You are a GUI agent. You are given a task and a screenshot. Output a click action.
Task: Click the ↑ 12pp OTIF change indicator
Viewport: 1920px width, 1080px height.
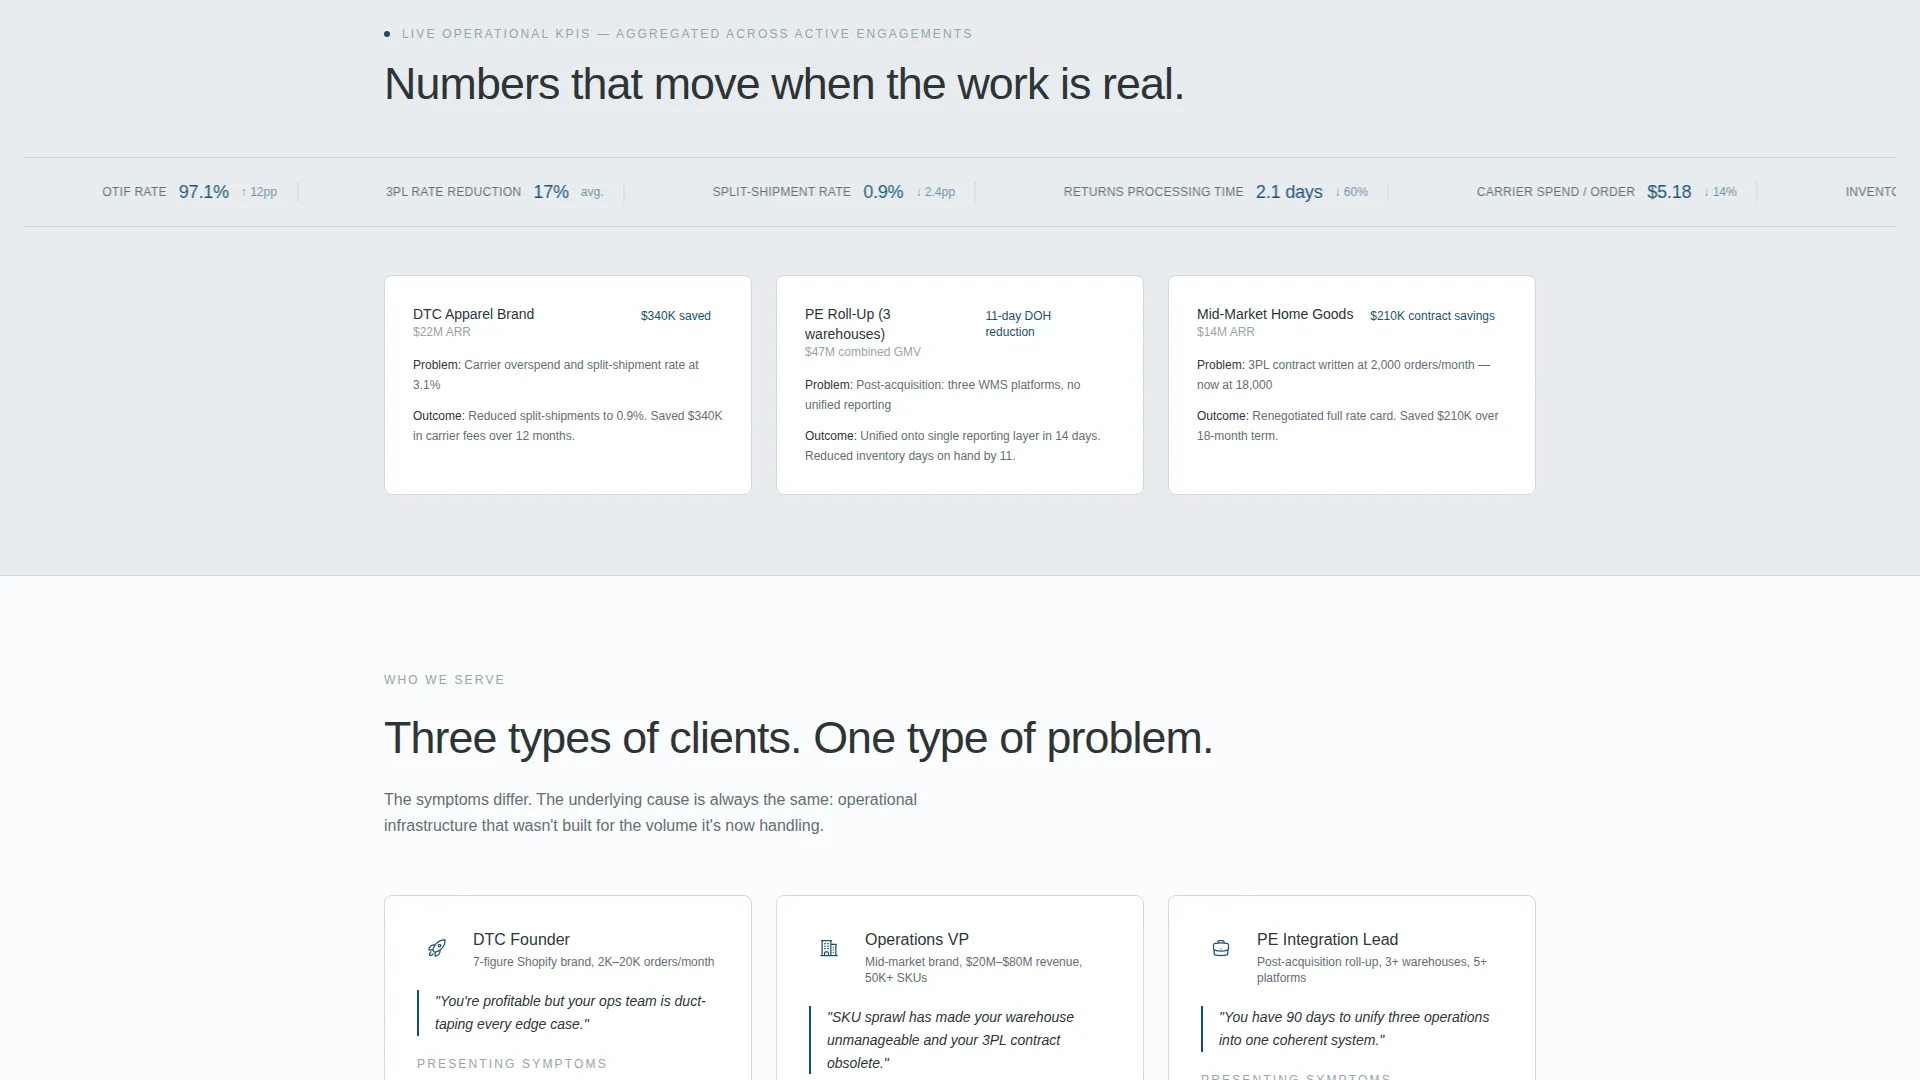tap(259, 192)
